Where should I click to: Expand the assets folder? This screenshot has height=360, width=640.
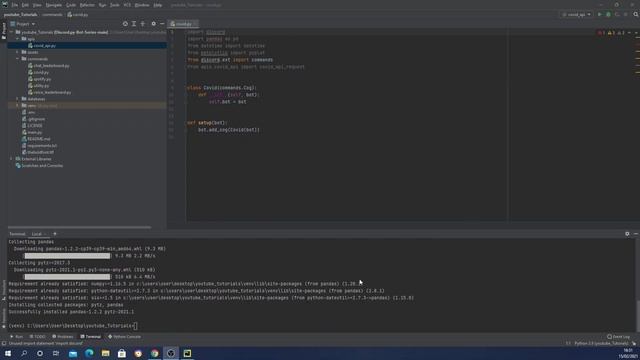(18, 52)
